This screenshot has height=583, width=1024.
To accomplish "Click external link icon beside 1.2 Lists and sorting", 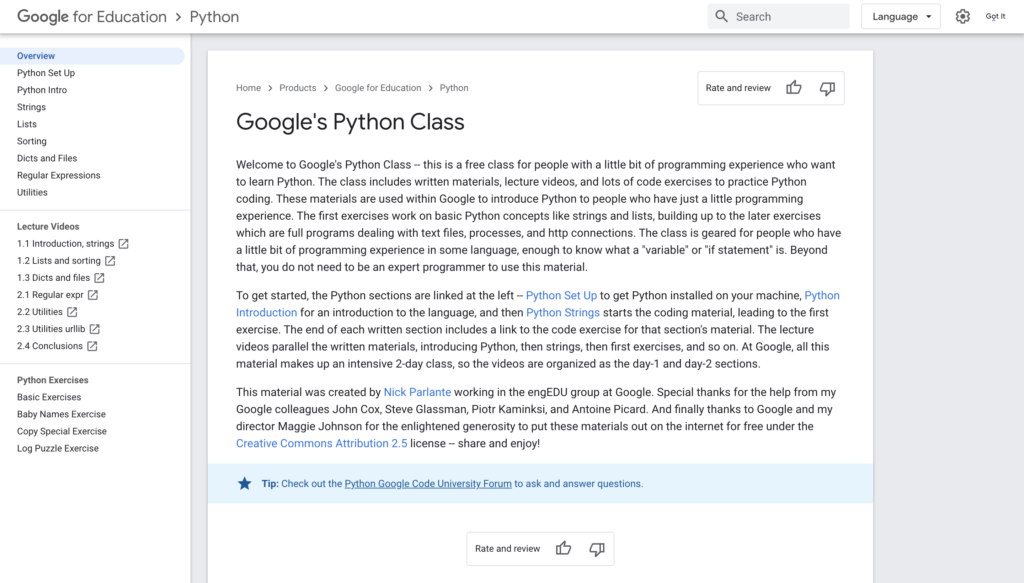I will [x=110, y=260].
